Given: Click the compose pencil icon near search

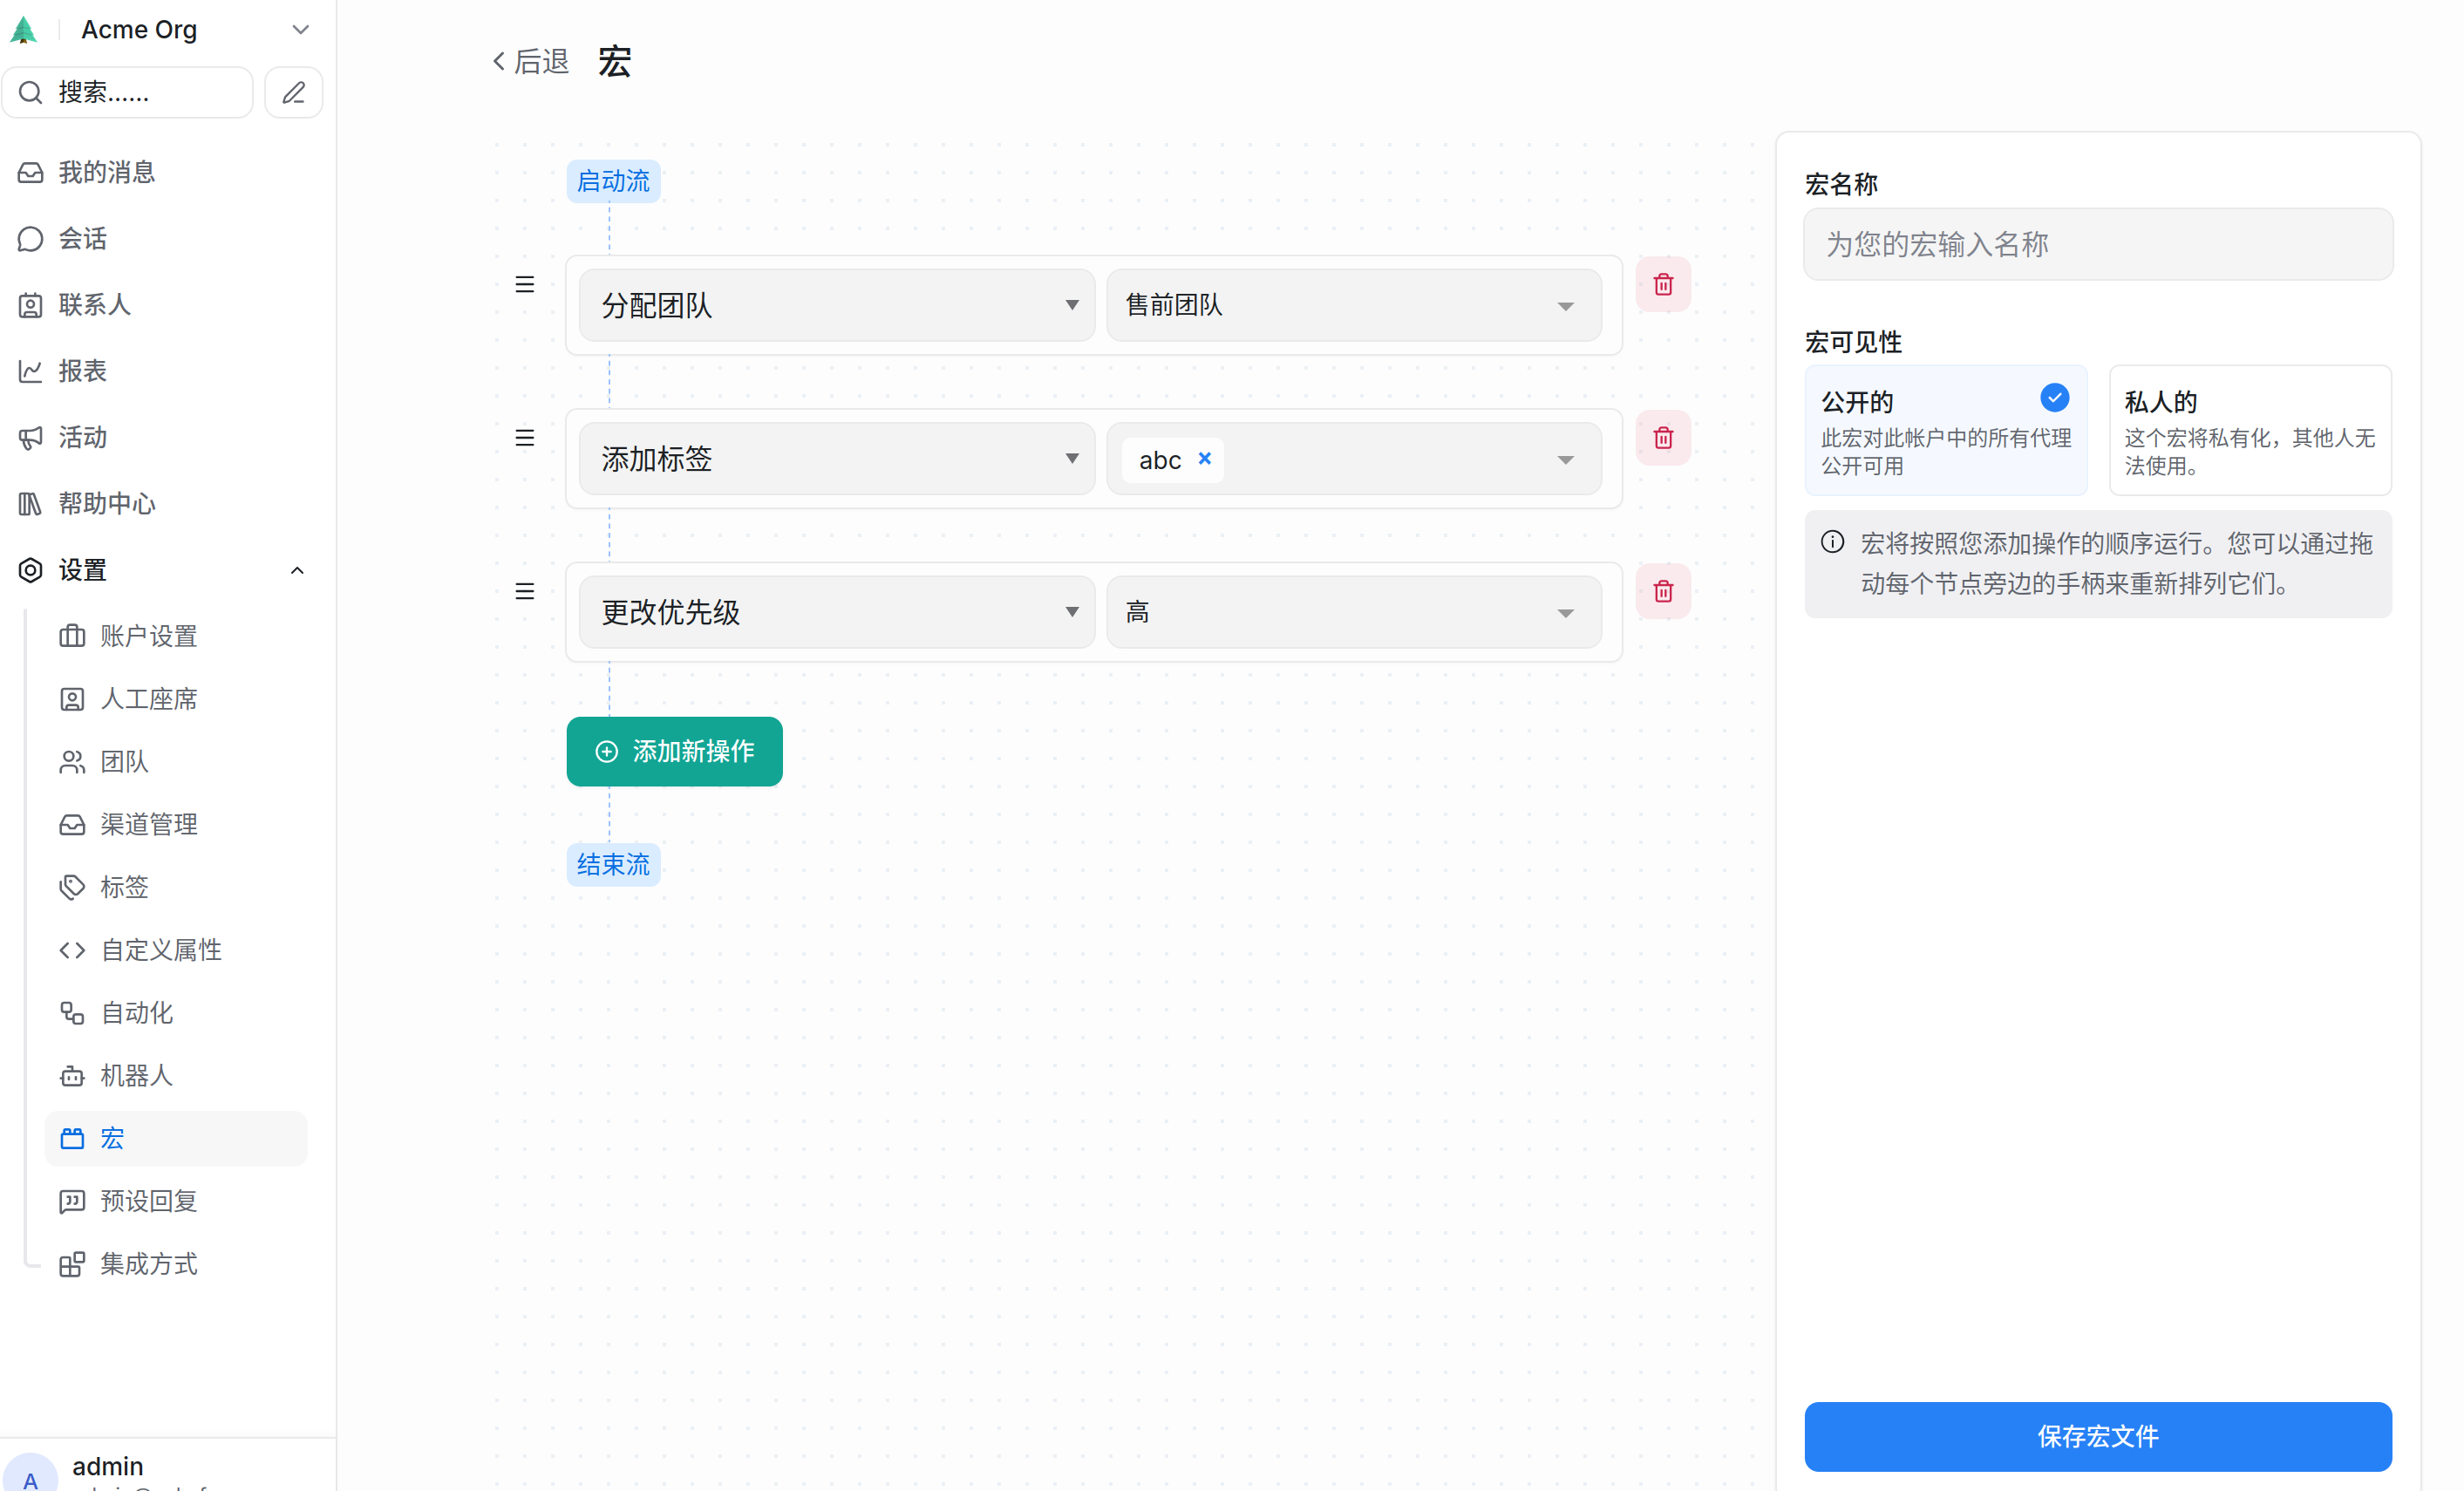Looking at the screenshot, I should (293, 93).
